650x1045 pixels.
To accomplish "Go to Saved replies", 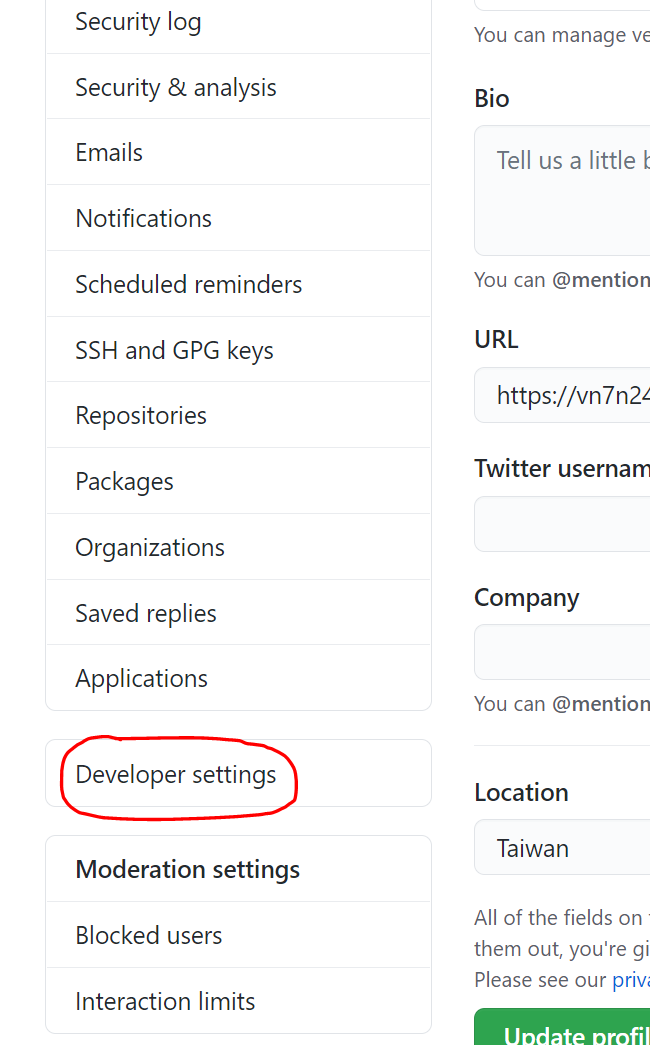I will (146, 614).
